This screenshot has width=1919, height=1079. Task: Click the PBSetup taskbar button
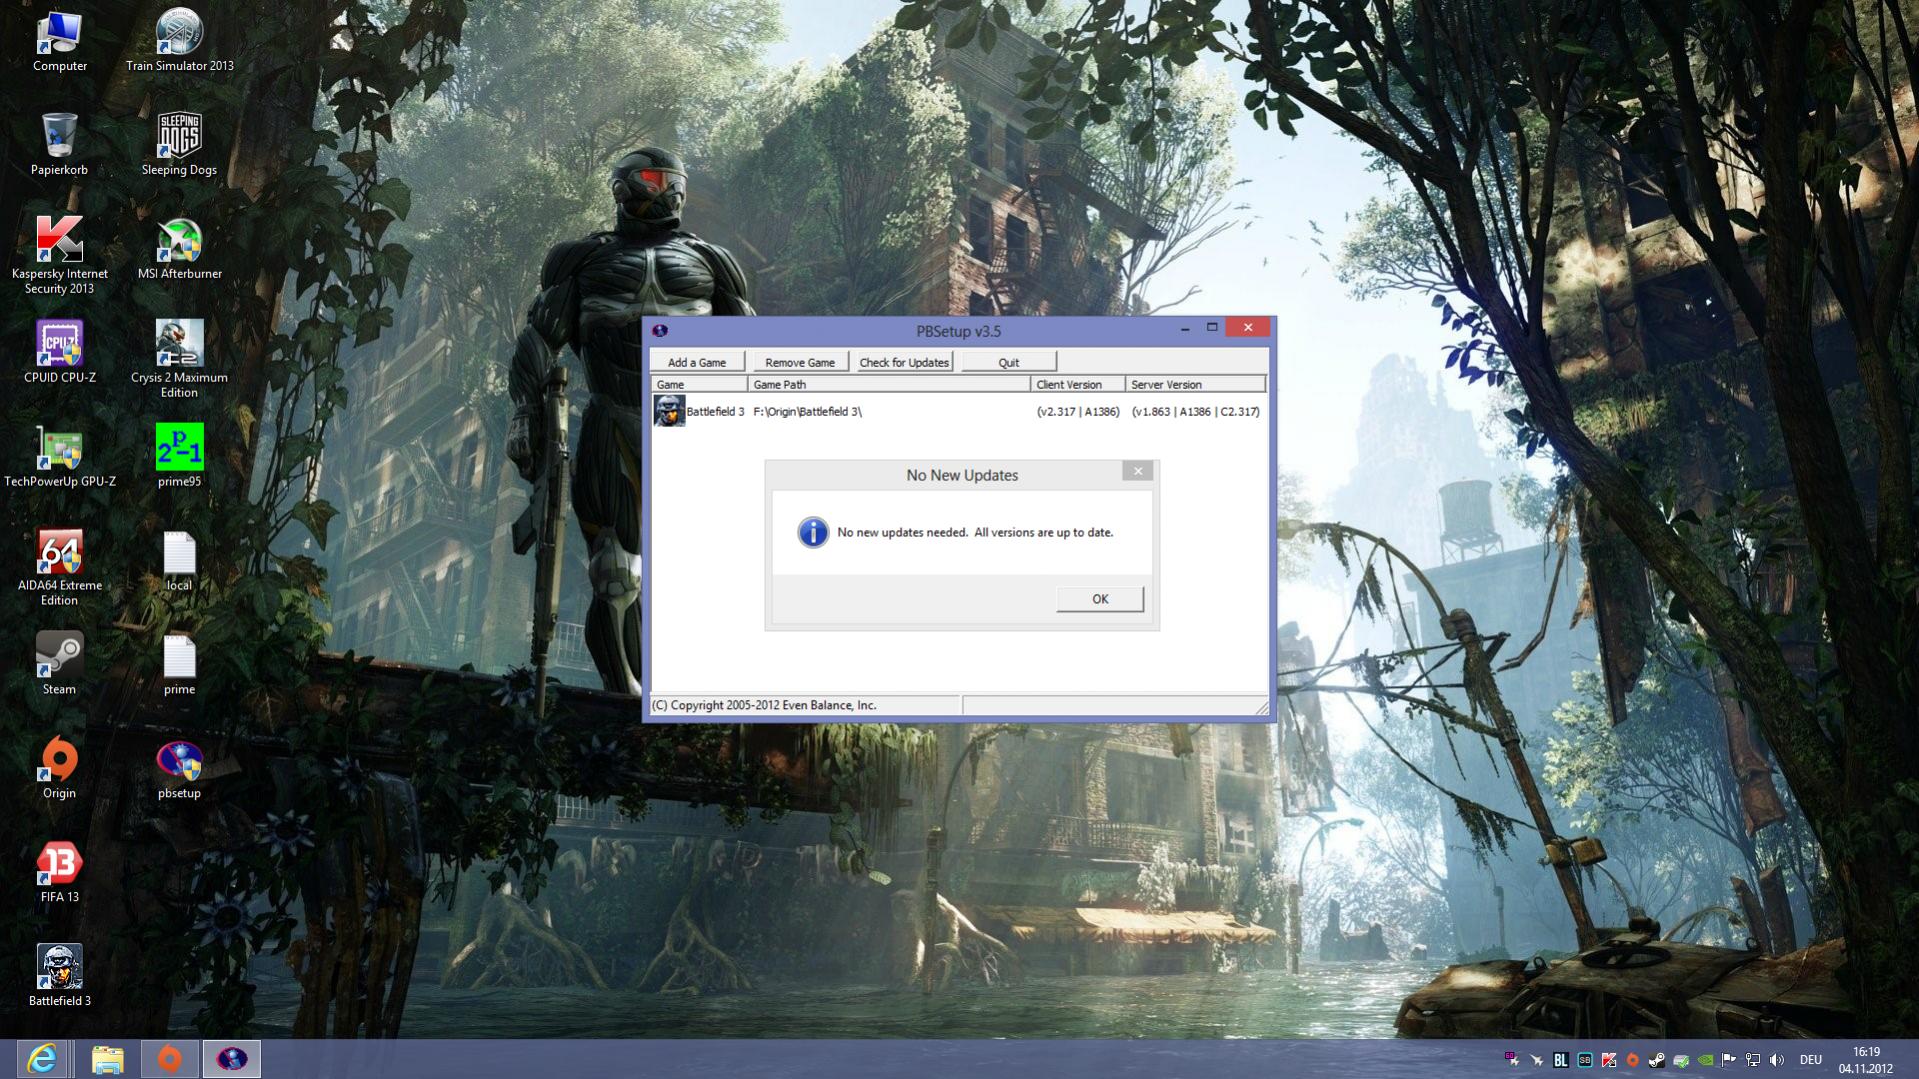pyautogui.click(x=232, y=1059)
